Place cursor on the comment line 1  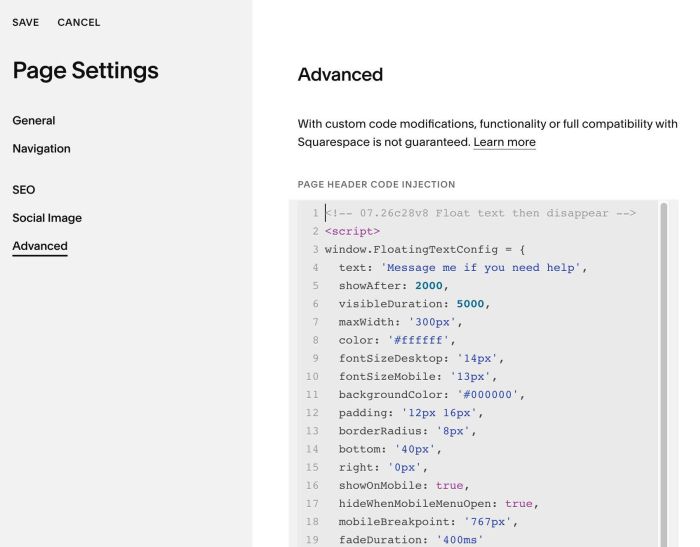coord(480,213)
